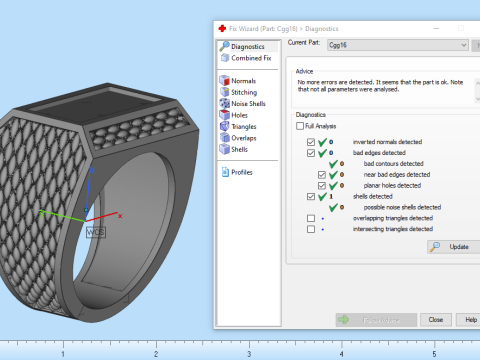Open the Profiles document icon
480x360 pixels.
pos(225,172)
